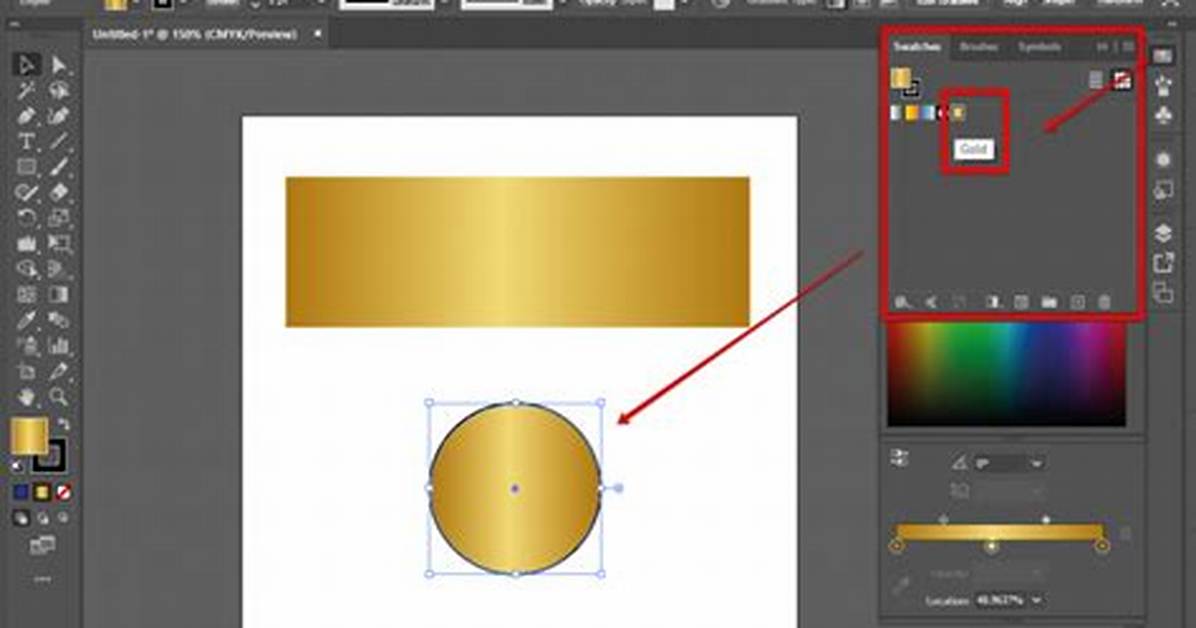This screenshot has height=628, width=1196.
Task: Click inside the color spectrum bar
Action: click(1006, 374)
